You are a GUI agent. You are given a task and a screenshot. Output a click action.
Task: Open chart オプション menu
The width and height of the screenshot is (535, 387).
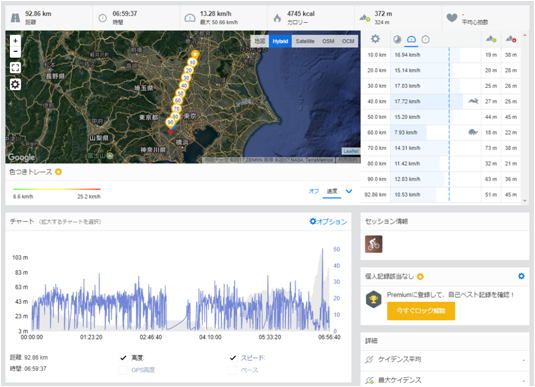(328, 221)
